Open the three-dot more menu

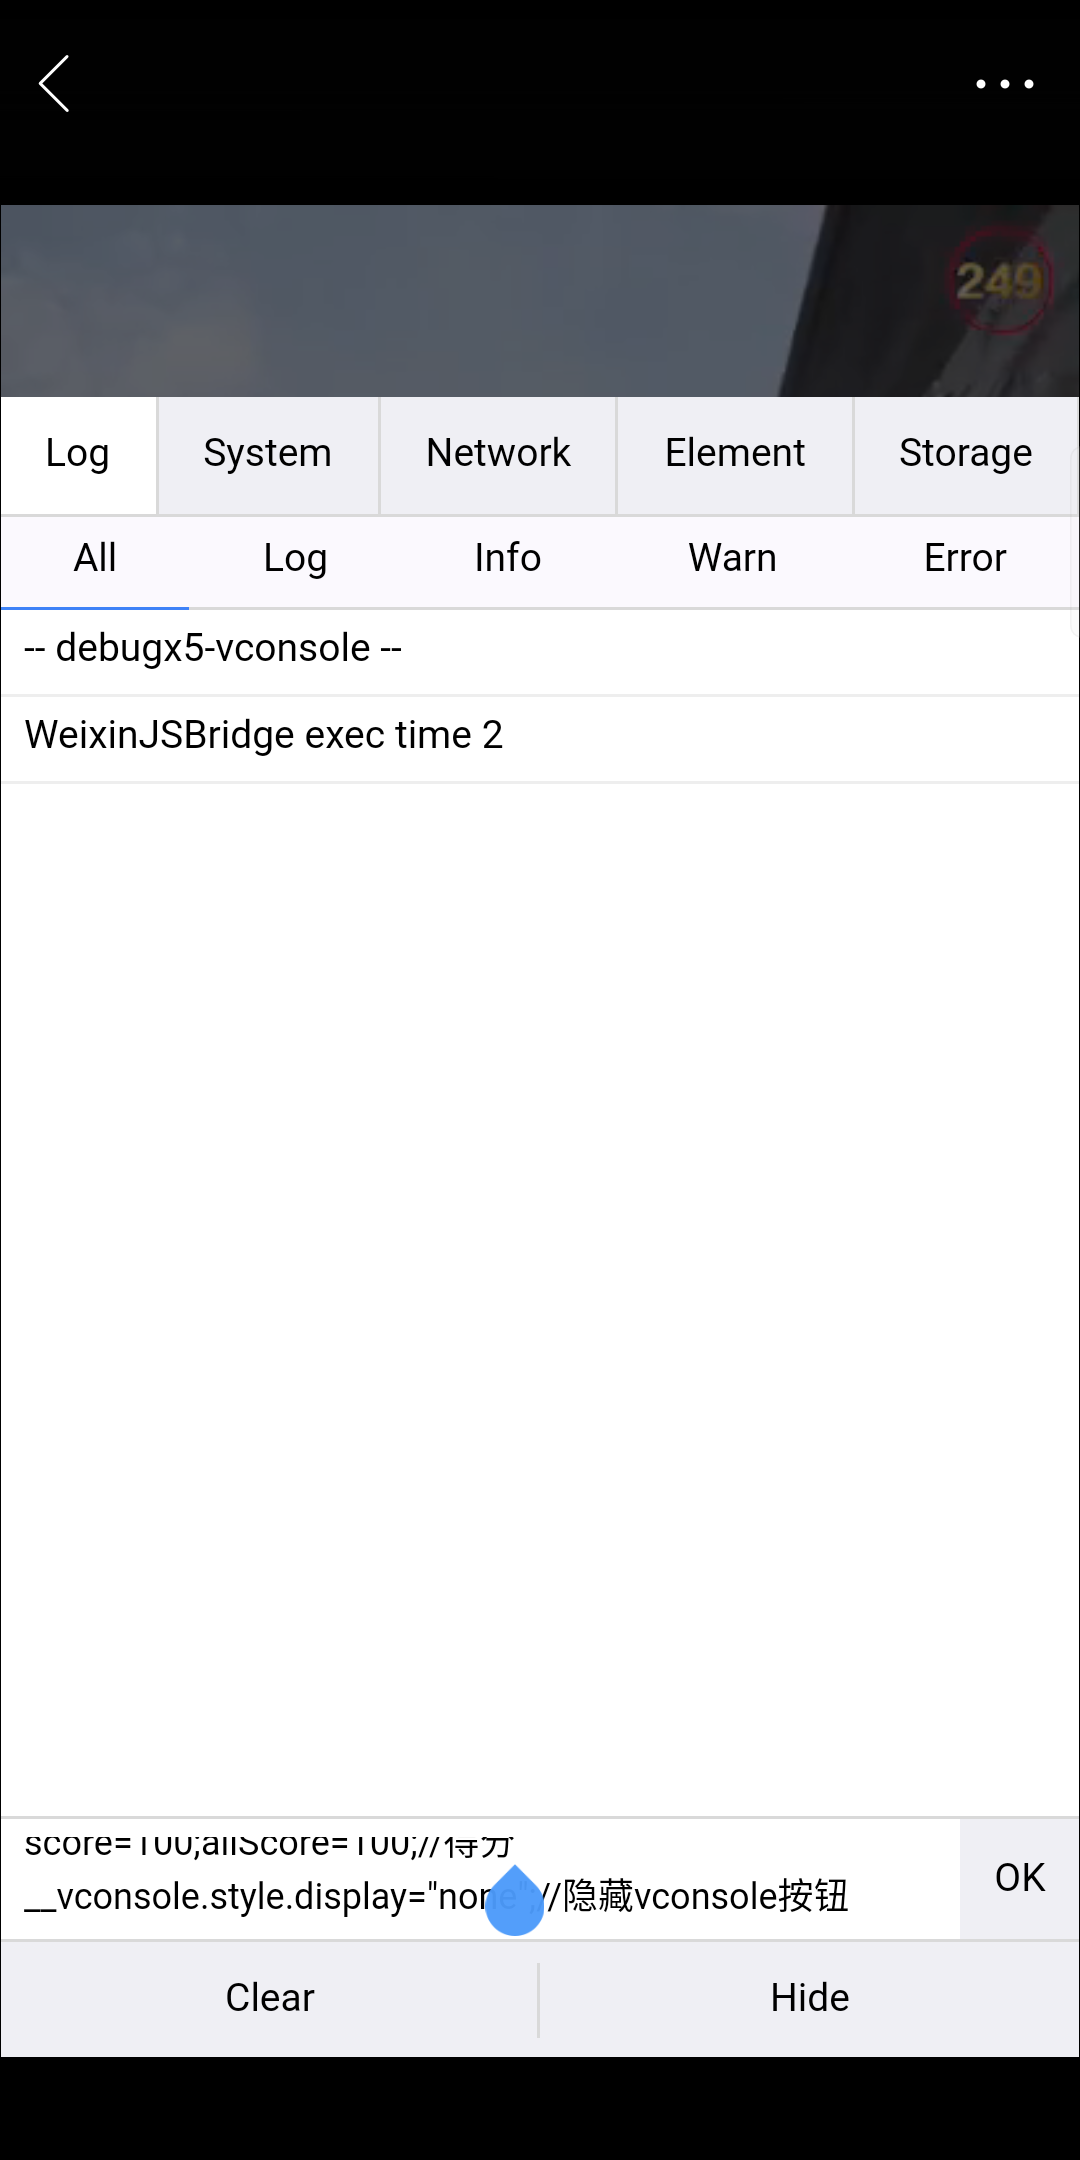point(1004,84)
